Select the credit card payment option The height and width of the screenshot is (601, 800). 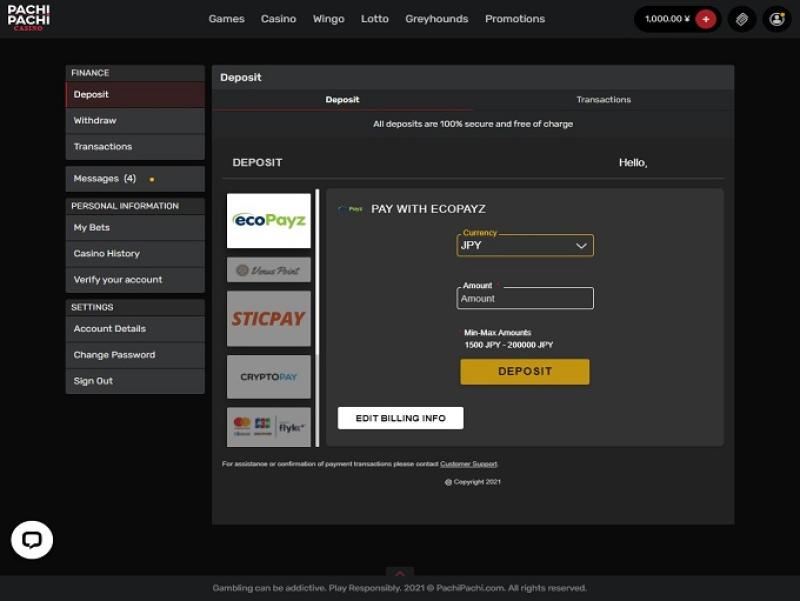coord(269,426)
